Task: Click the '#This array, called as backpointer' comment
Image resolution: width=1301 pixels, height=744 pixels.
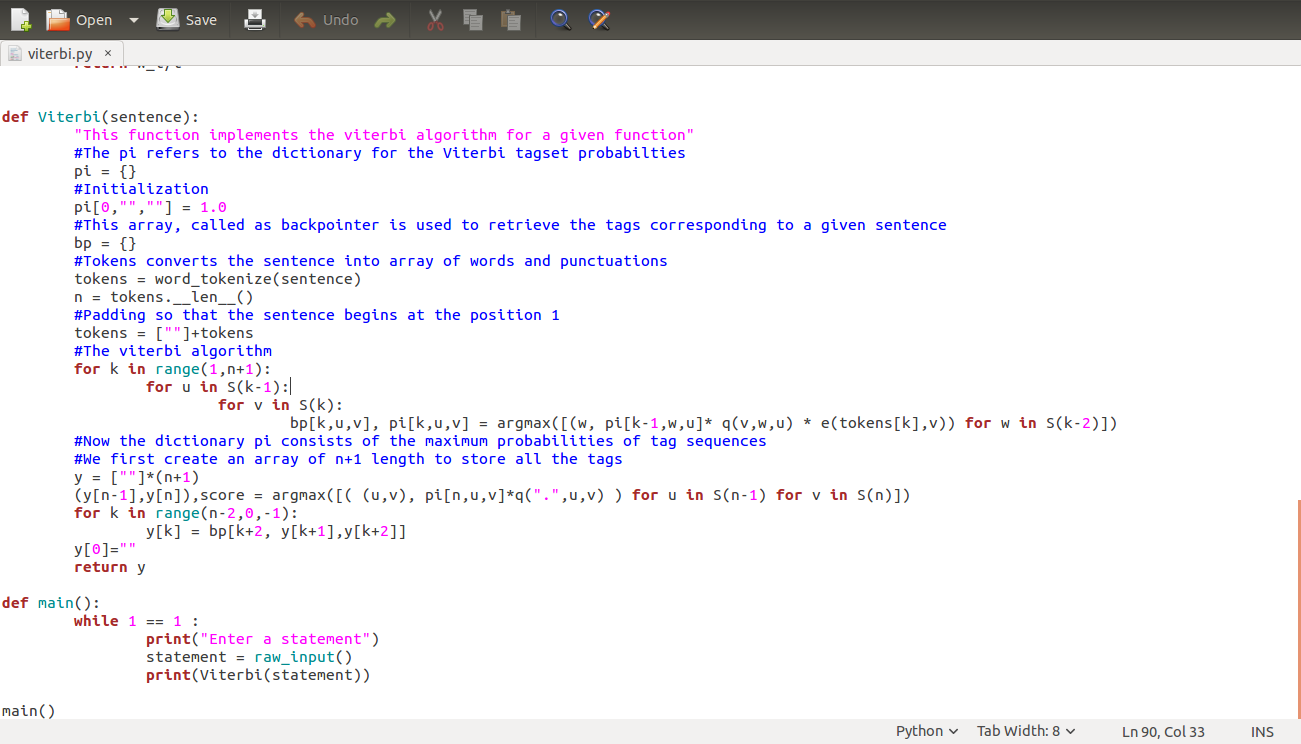Action: coord(510,225)
